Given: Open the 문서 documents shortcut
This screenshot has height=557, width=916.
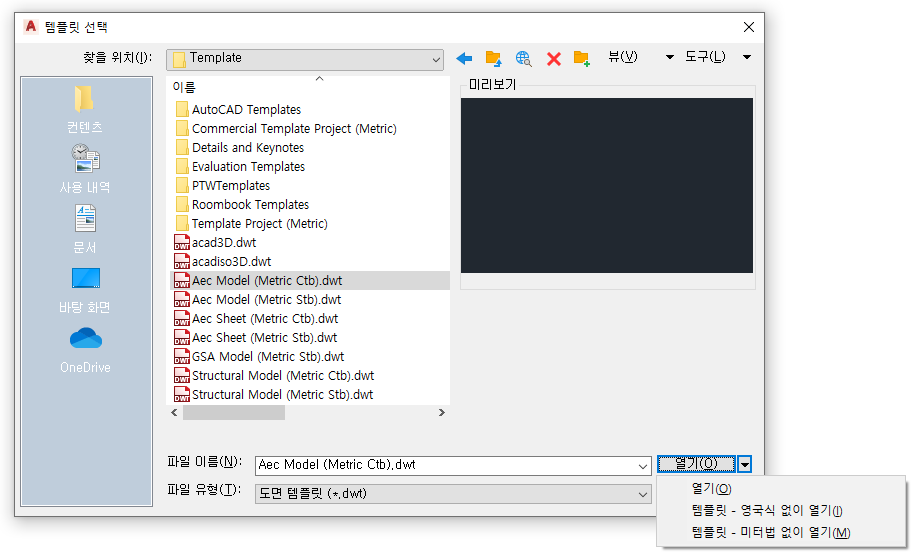Looking at the screenshot, I should coord(85,229).
